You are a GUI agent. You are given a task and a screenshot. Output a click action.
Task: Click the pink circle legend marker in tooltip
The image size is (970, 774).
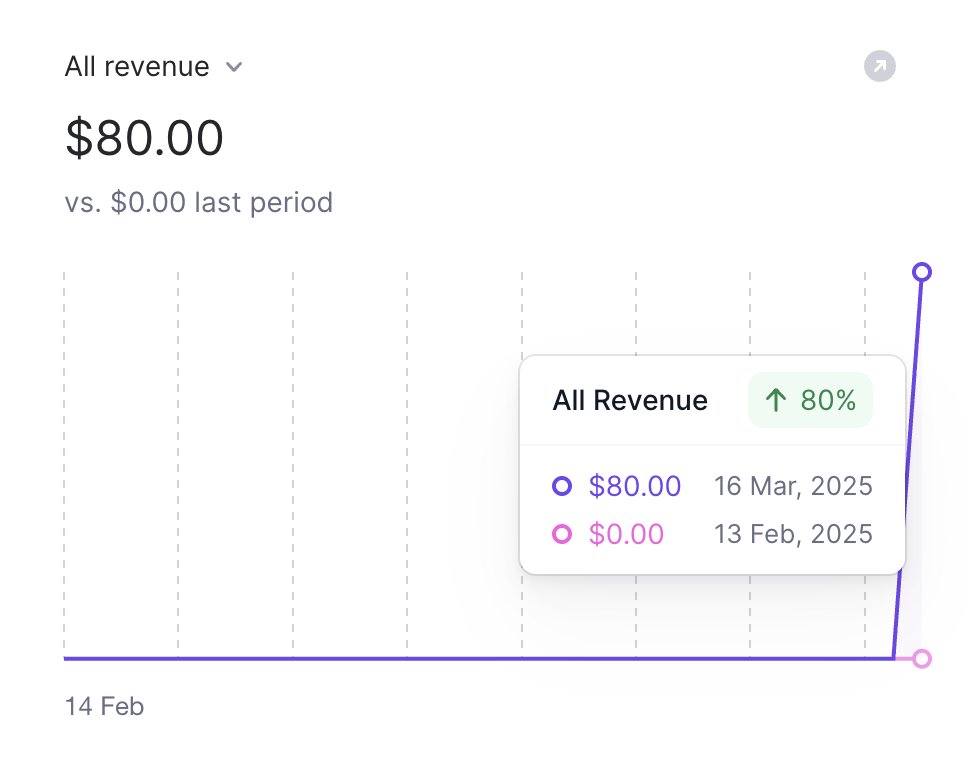562,534
